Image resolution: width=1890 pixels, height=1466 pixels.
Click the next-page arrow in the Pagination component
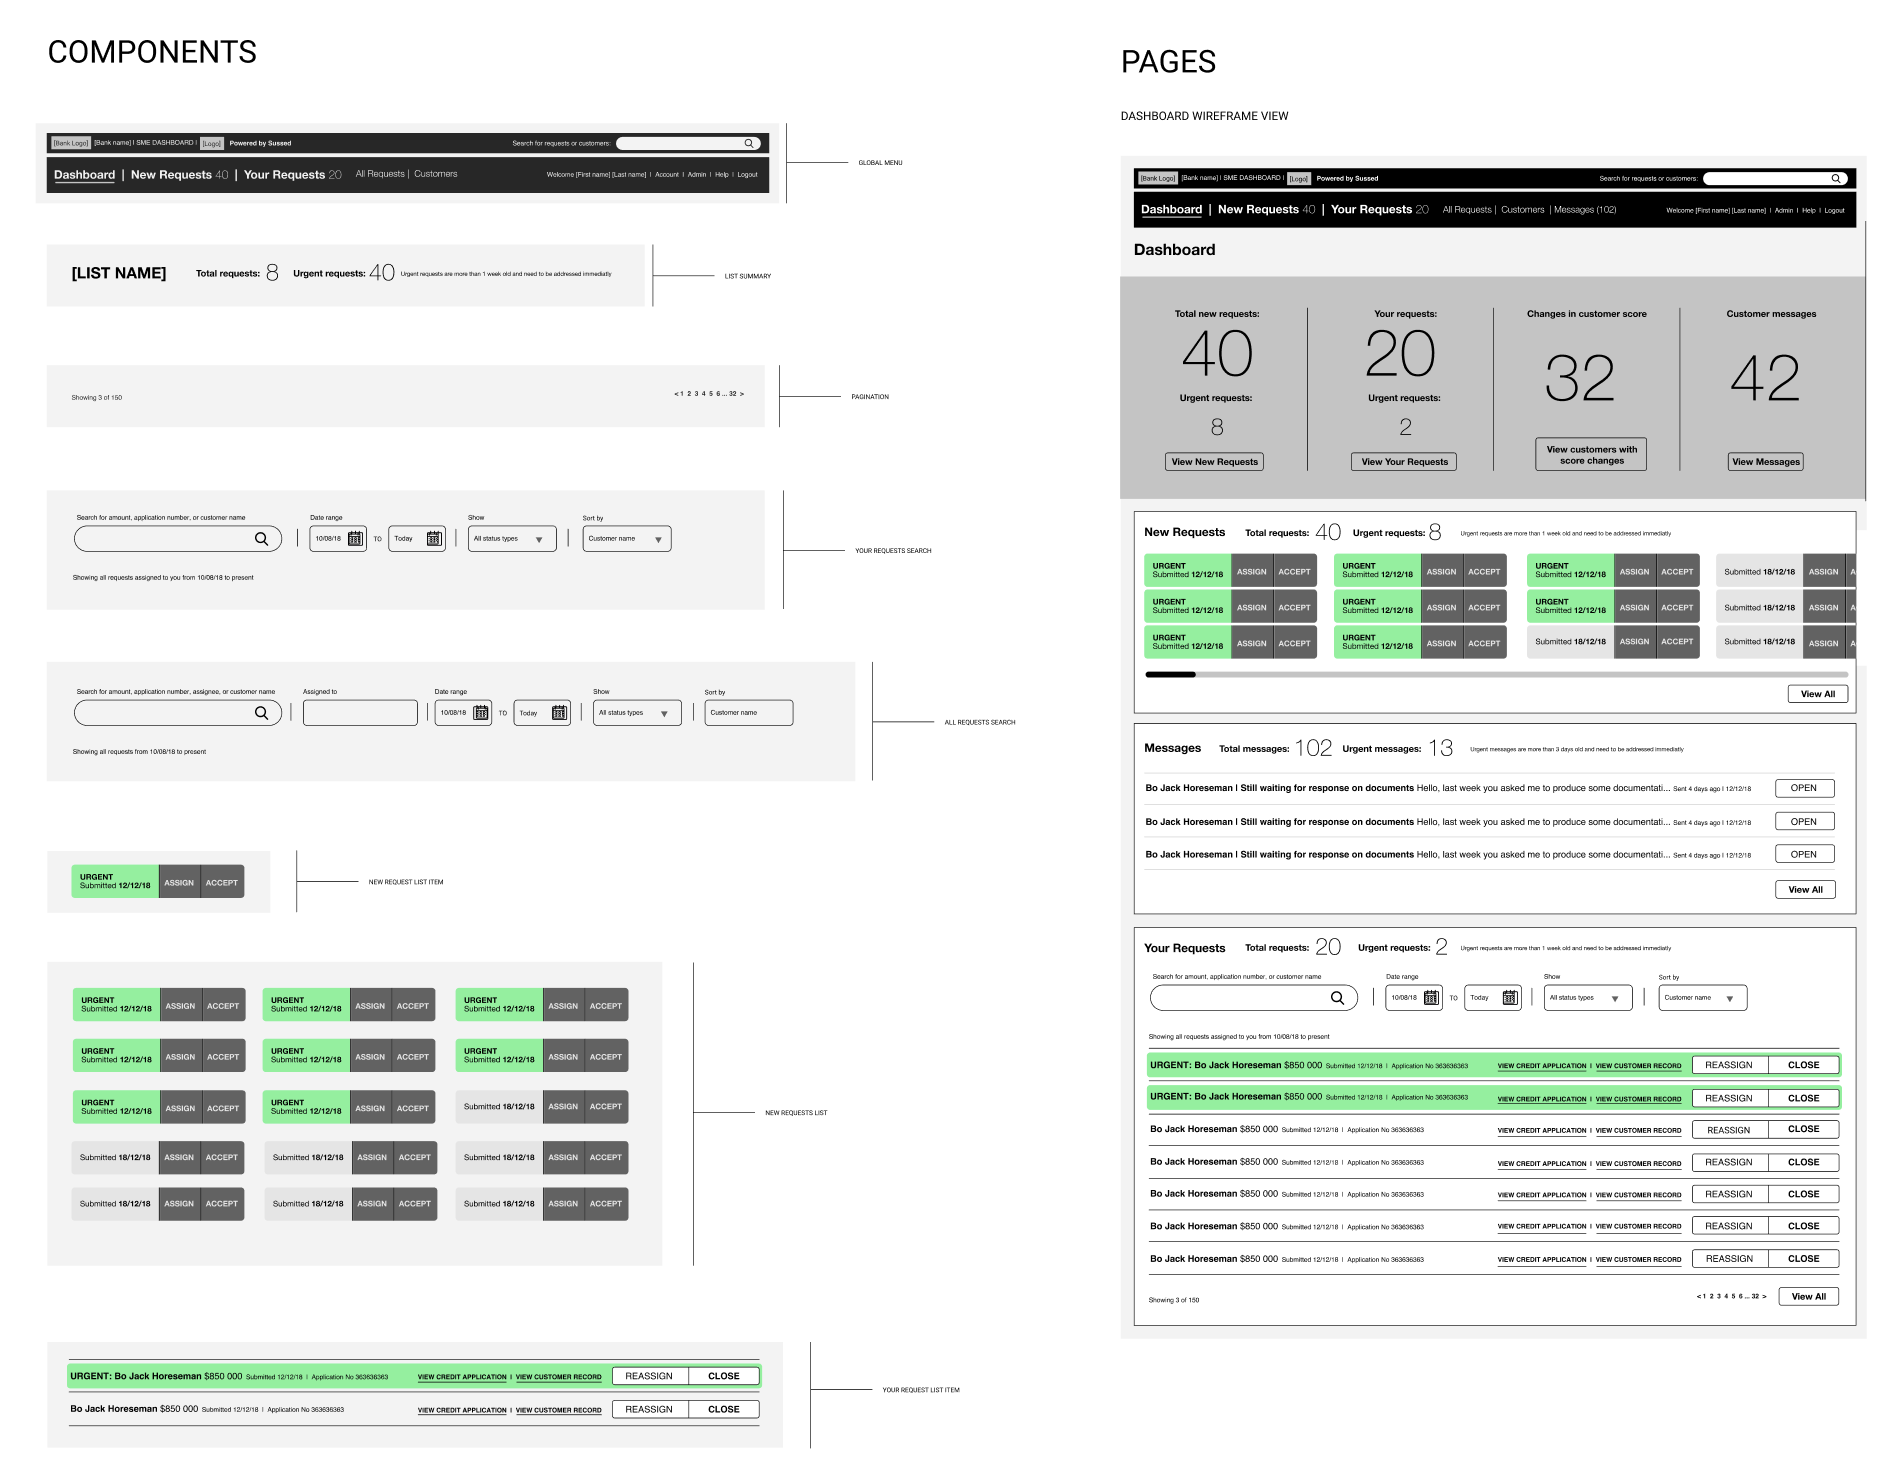click(x=742, y=394)
